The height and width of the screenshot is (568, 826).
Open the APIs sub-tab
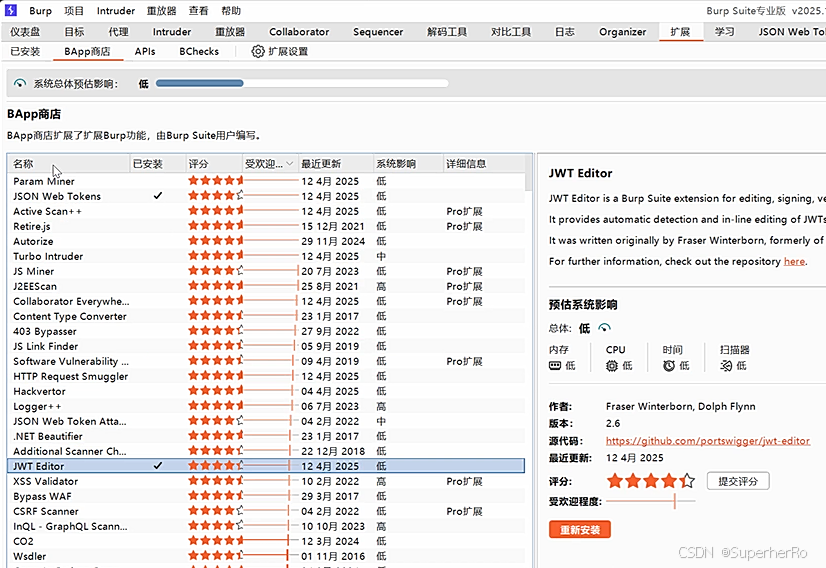pyautogui.click(x=145, y=51)
